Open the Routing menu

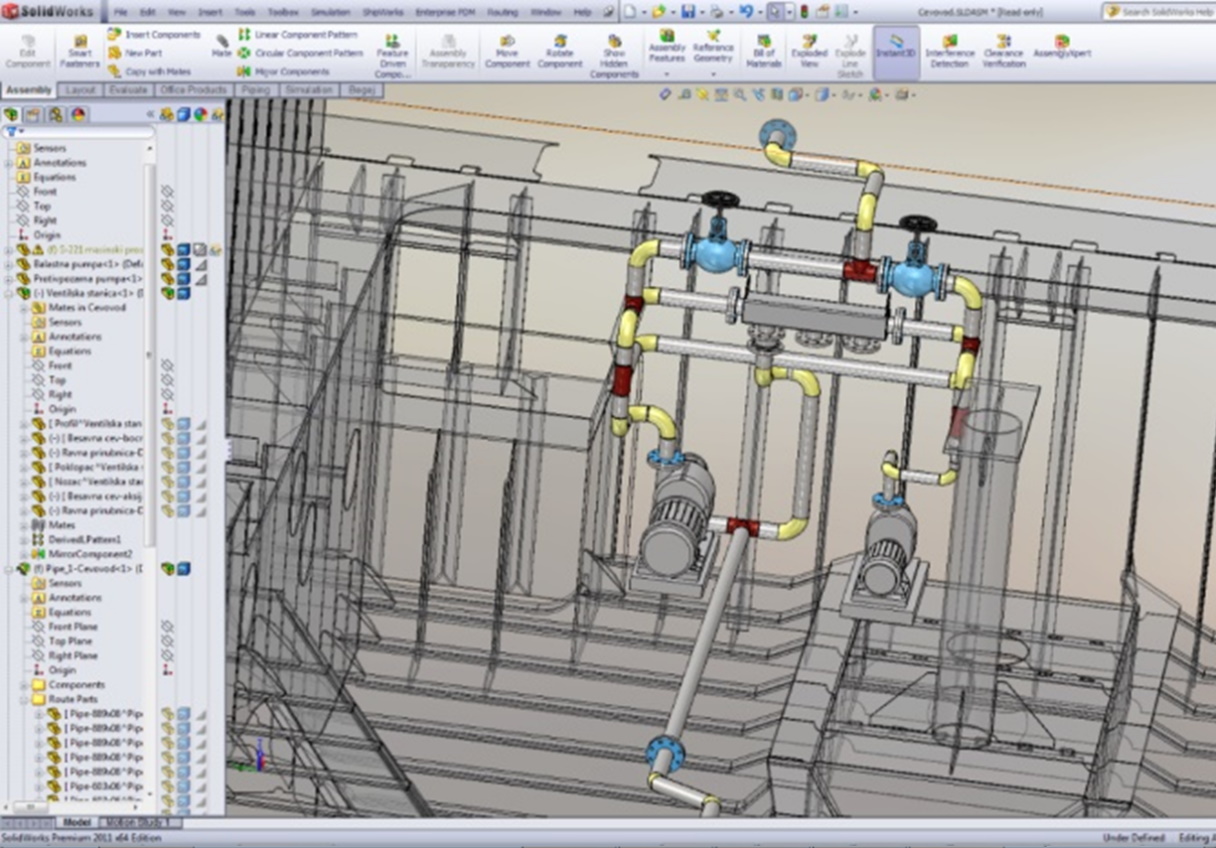pyautogui.click(x=502, y=12)
